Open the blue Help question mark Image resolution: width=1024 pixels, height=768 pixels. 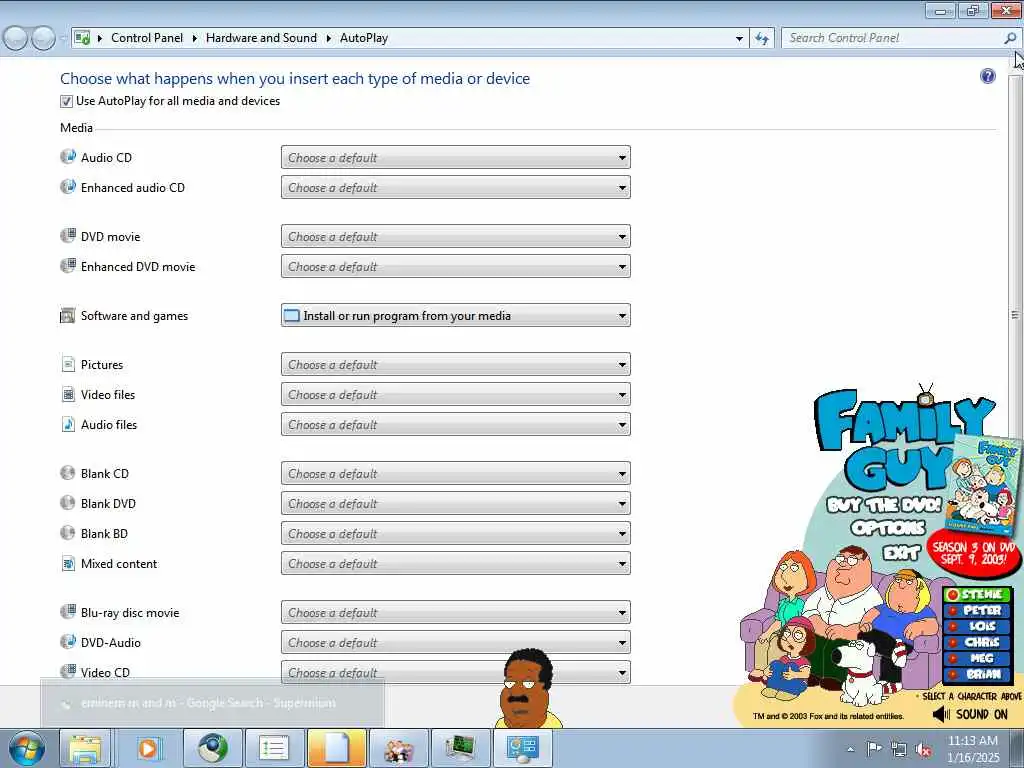tap(987, 76)
